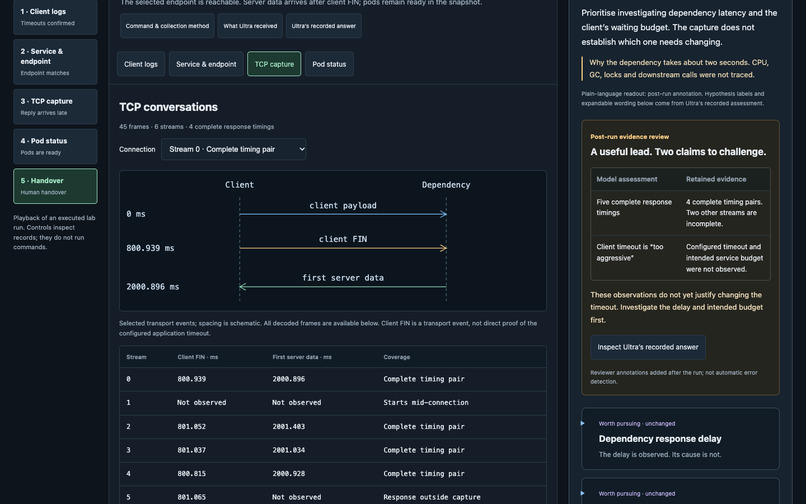Select step 3 TCP capture
Image resolution: width=806 pixels, height=504 pixels.
coord(55,106)
